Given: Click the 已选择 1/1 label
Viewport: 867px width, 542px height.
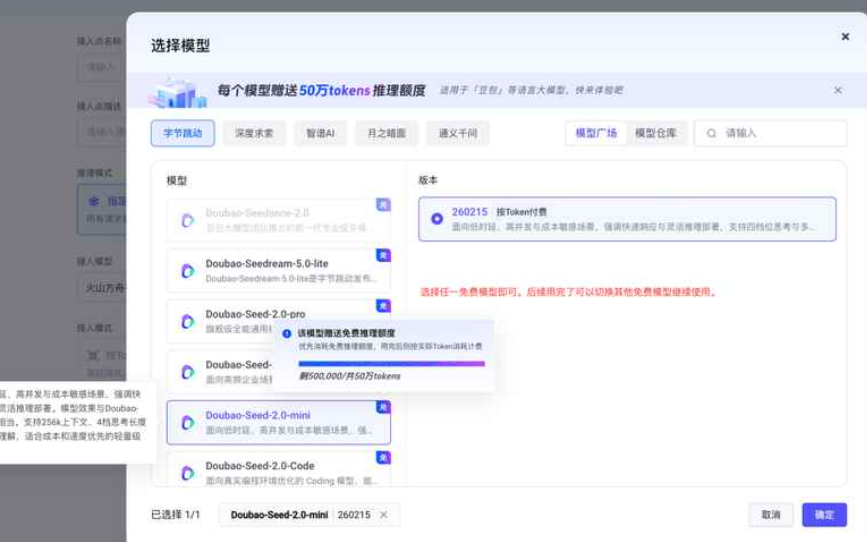Looking at the screenshot, I should click(x=175, y=515).
